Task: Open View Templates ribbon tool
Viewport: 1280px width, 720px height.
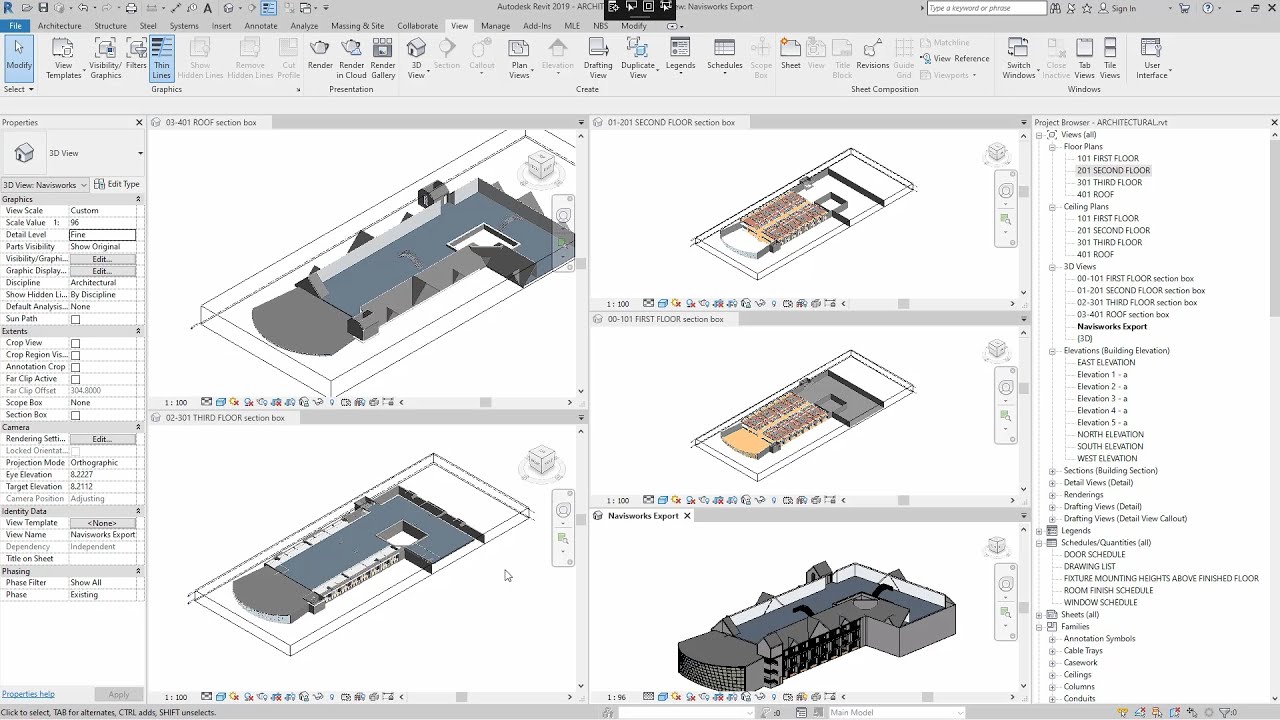Action: [63, 58]
